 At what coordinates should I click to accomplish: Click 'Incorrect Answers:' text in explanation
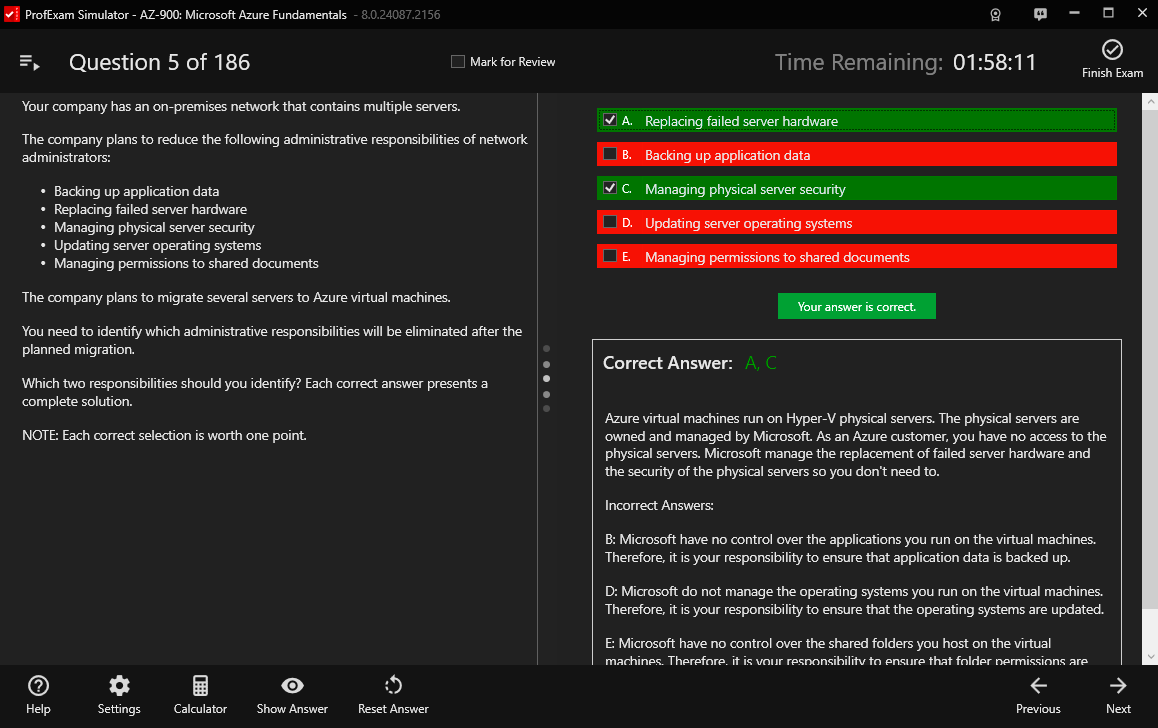point(659,506)
